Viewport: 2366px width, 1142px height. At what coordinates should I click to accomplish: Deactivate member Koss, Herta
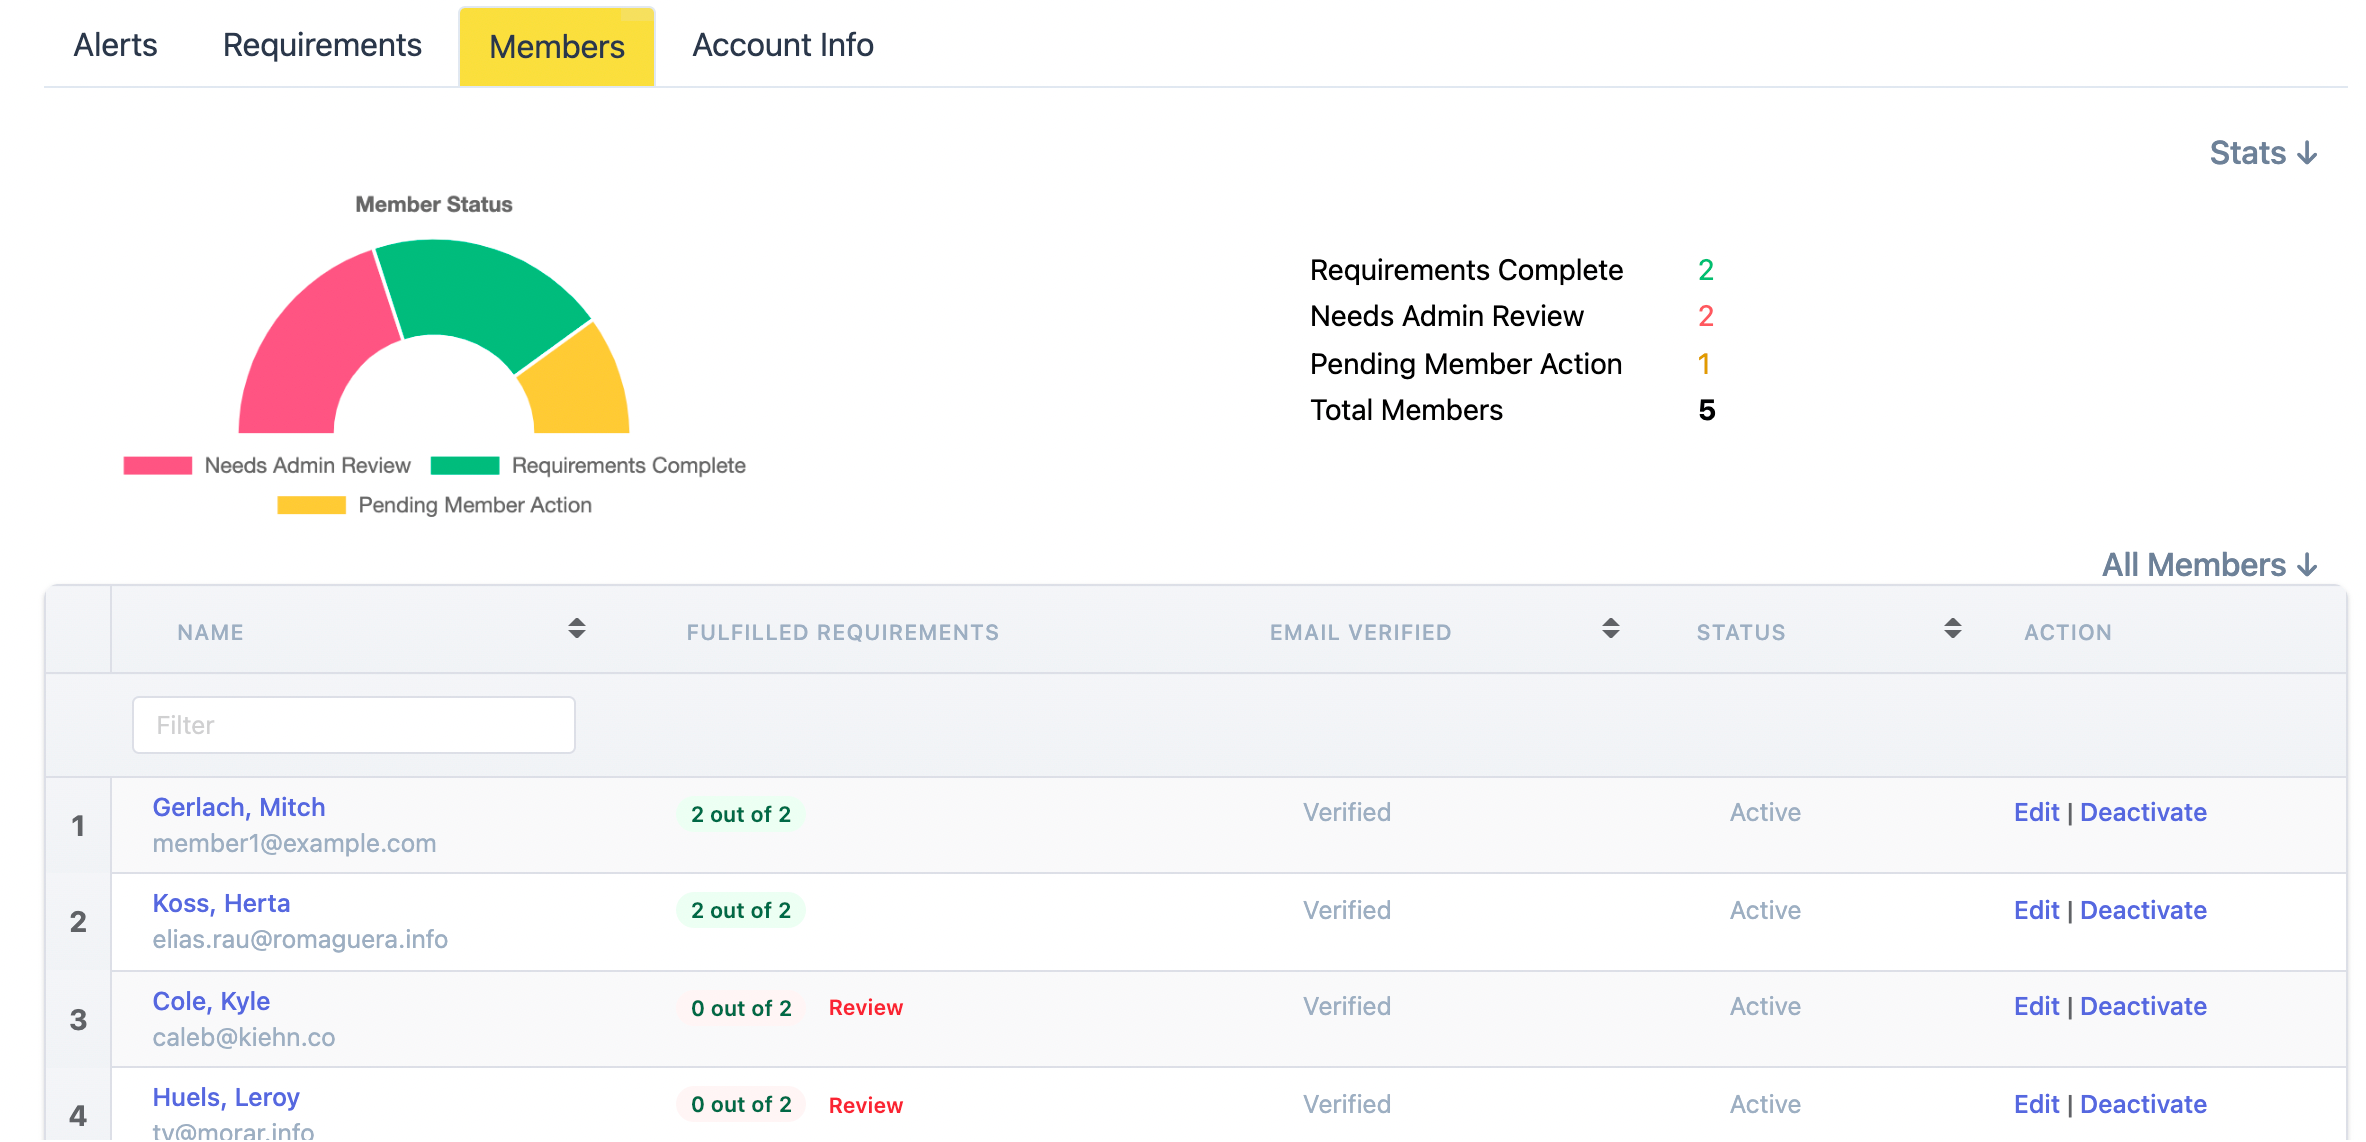2143,910
